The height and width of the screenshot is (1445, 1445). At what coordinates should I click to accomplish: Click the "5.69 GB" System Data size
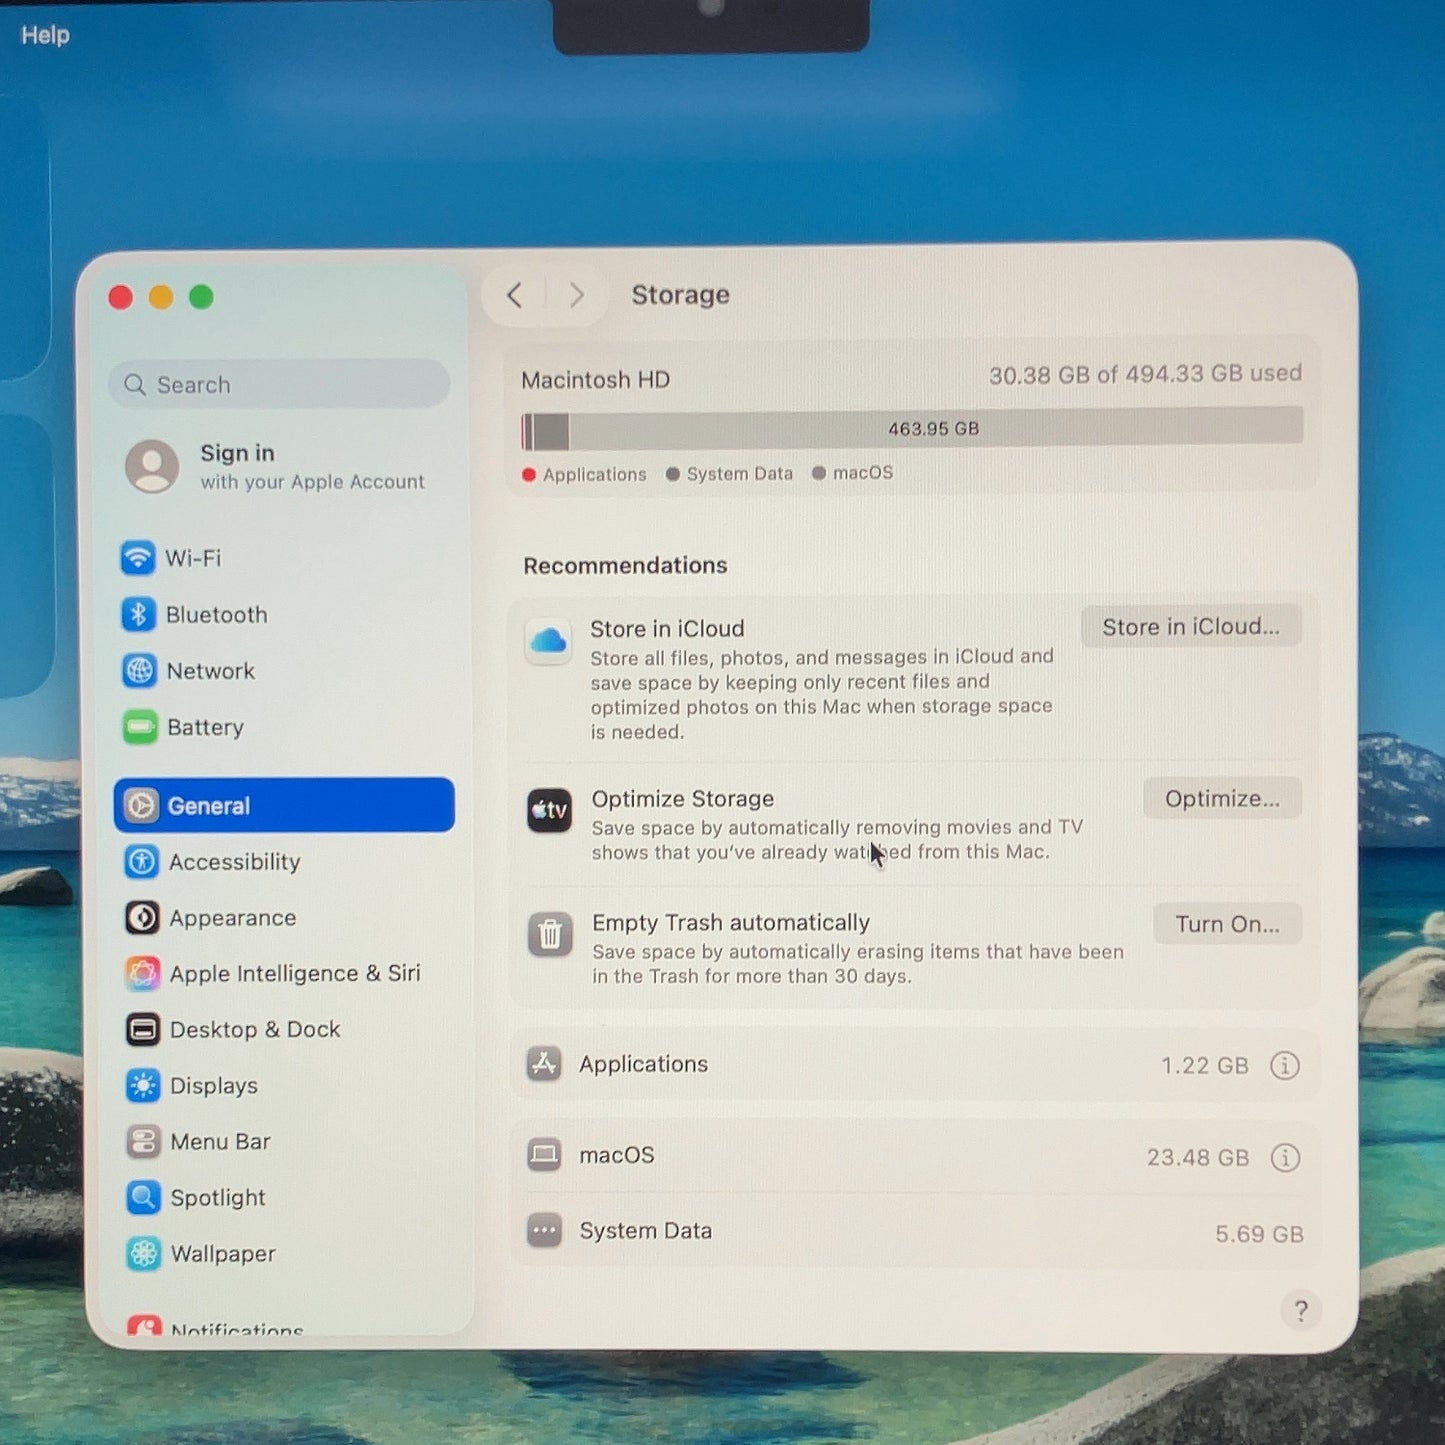[x=1260, y=1234]
